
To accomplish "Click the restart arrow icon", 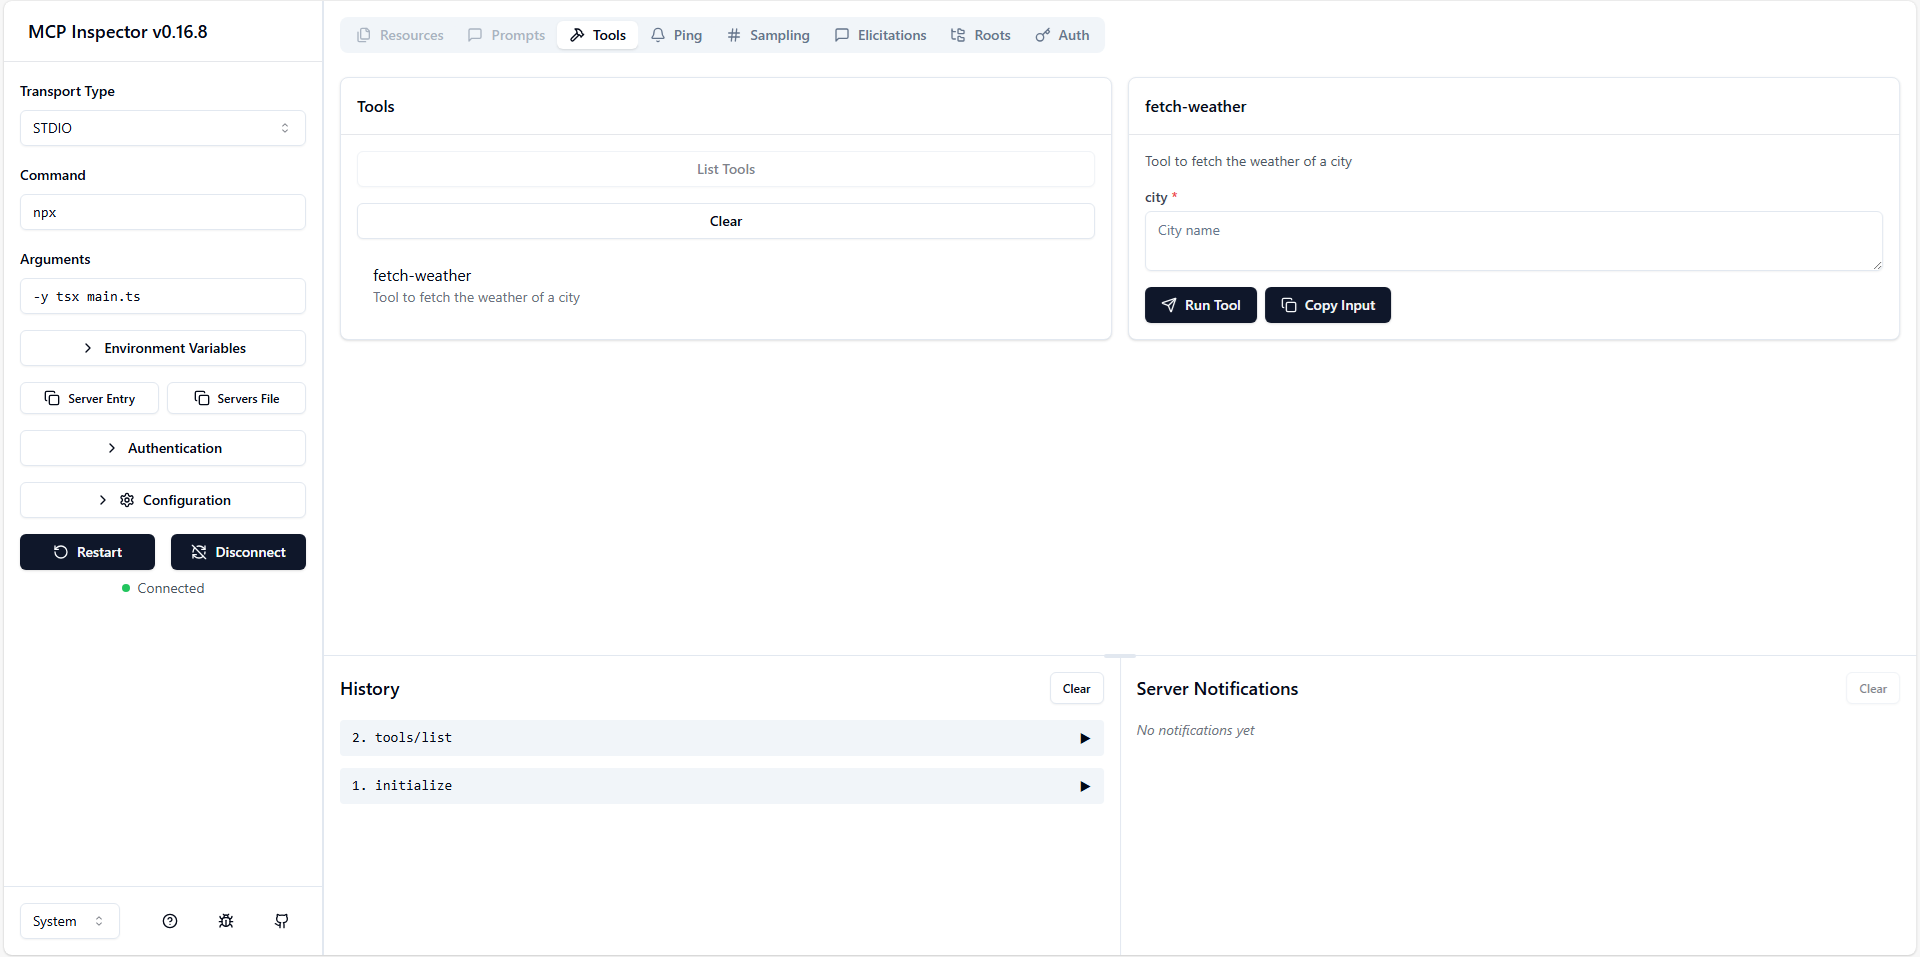I will point(61,552).
